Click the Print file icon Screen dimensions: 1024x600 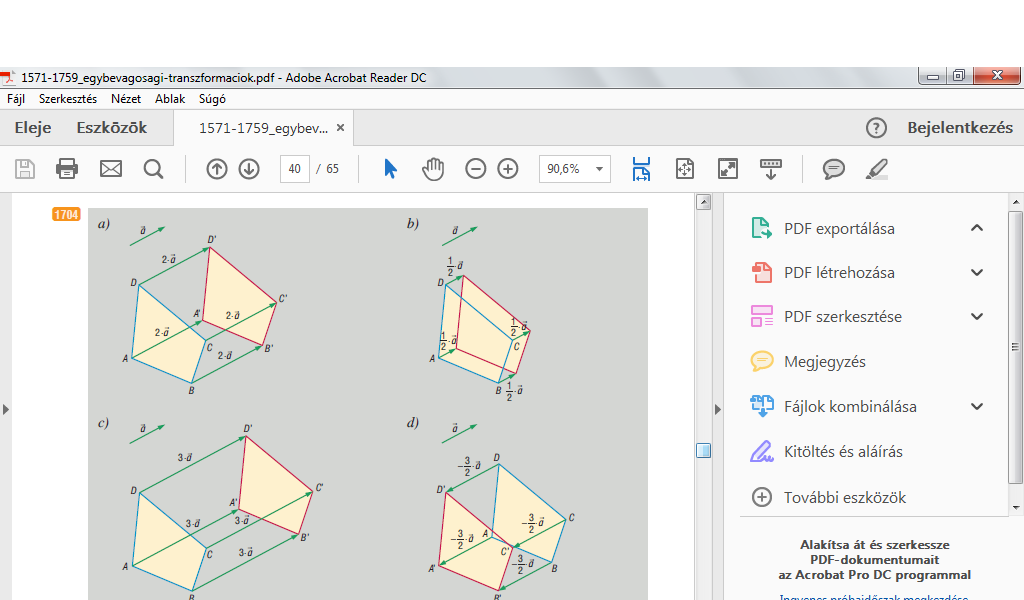(67, 169)
